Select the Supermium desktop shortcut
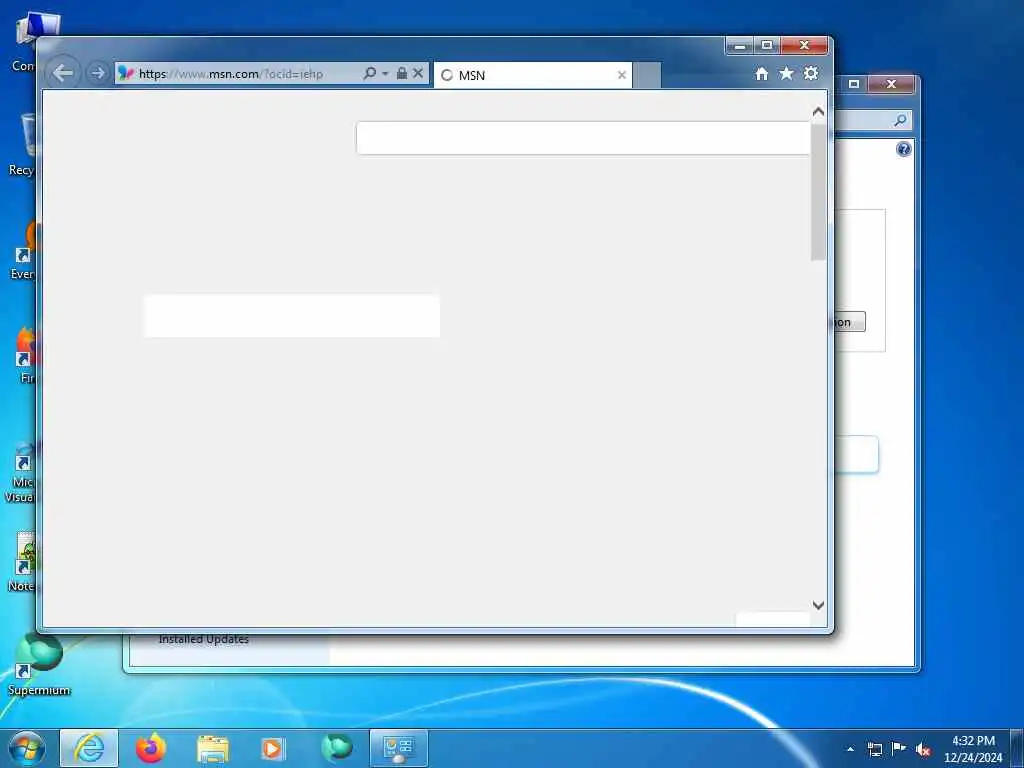 39,663
